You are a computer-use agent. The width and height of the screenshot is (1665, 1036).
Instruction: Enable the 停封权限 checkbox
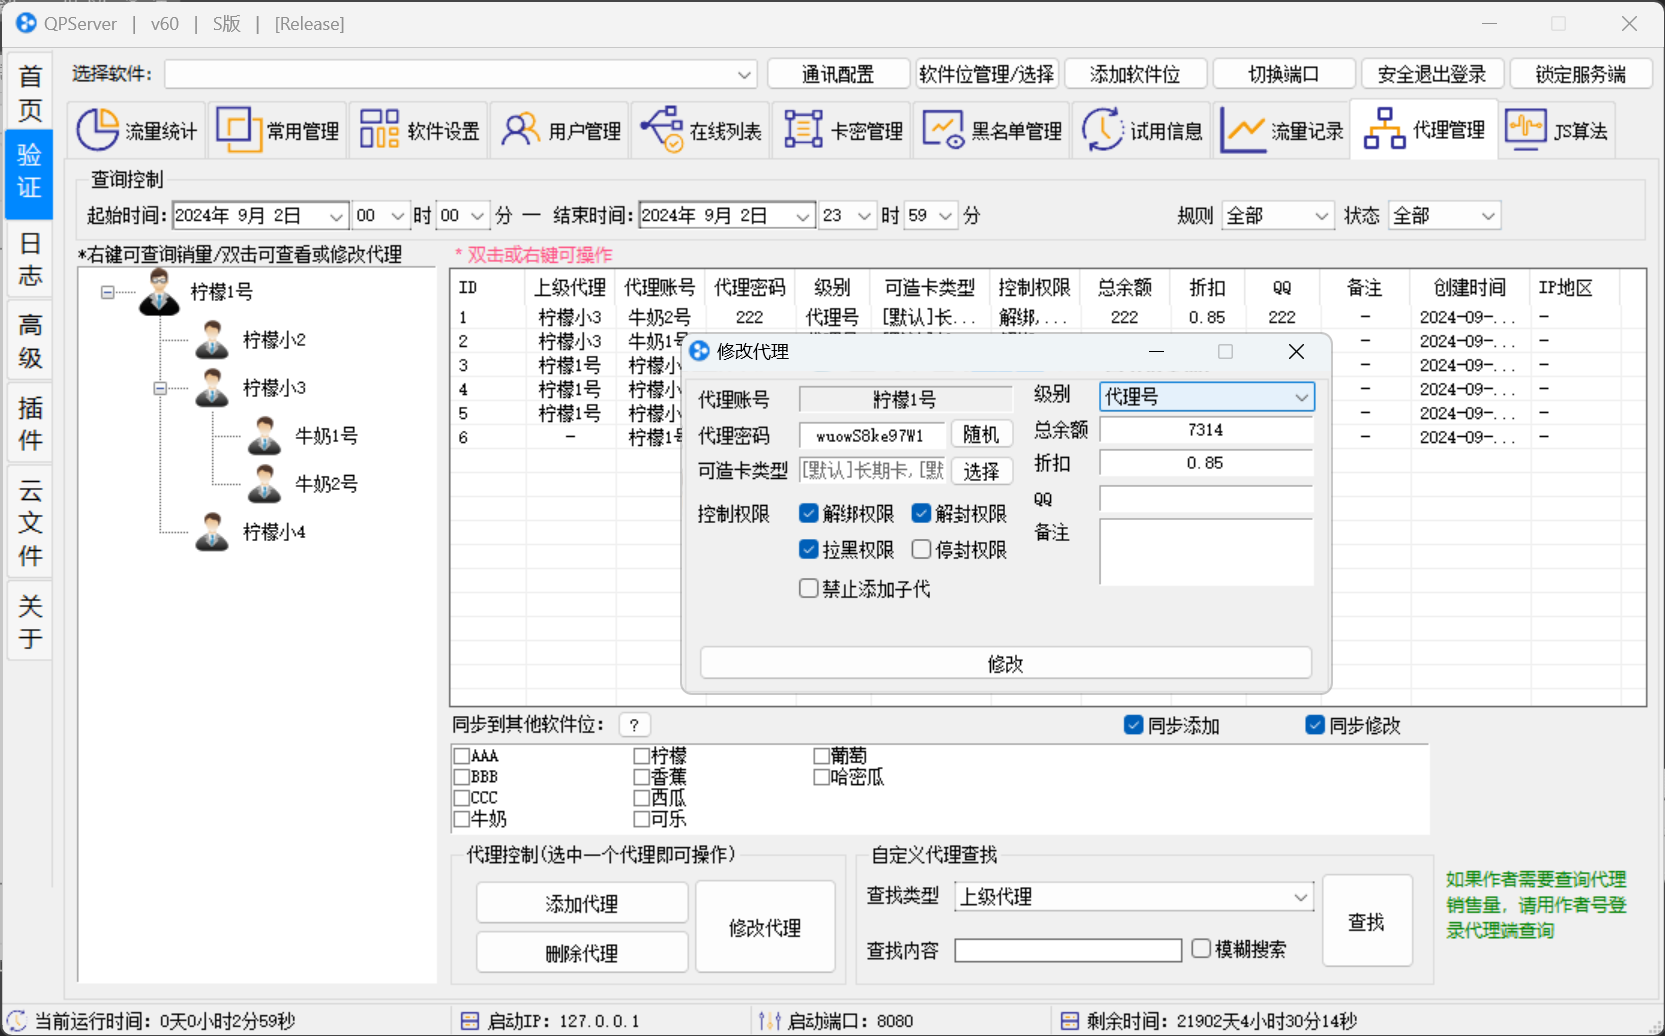coord(922,550)
